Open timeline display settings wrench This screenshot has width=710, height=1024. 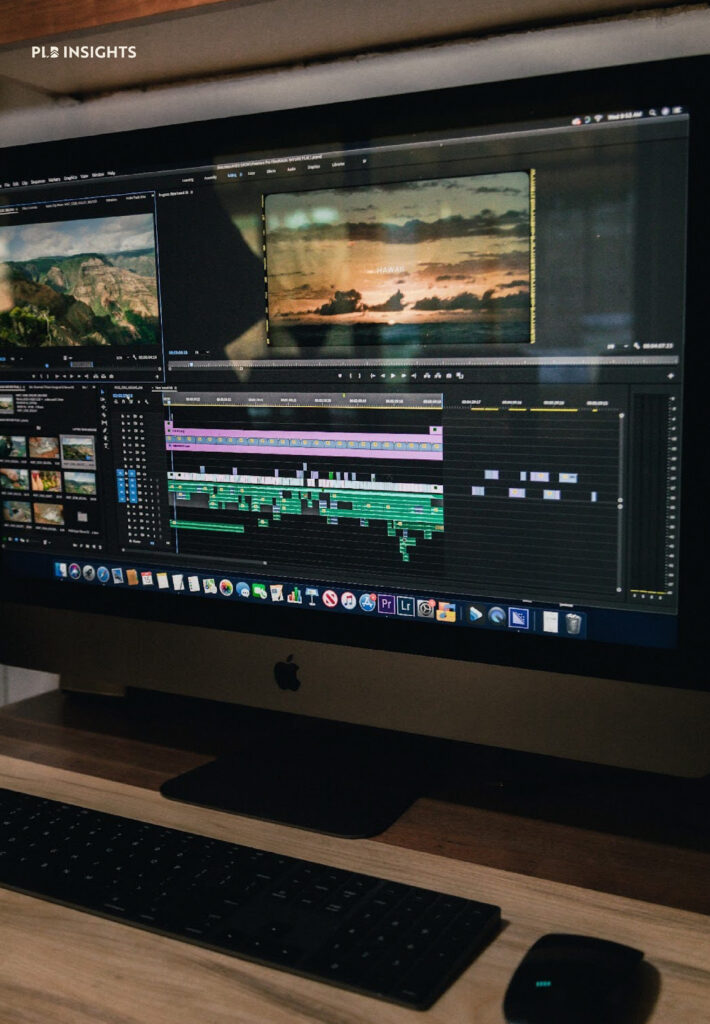coord(146,402)
